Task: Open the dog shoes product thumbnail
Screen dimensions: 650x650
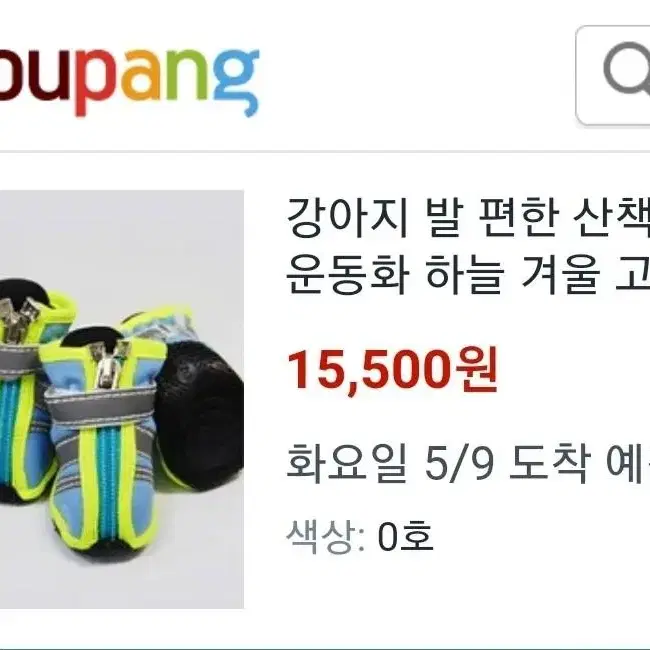Action: pos(122,399)
